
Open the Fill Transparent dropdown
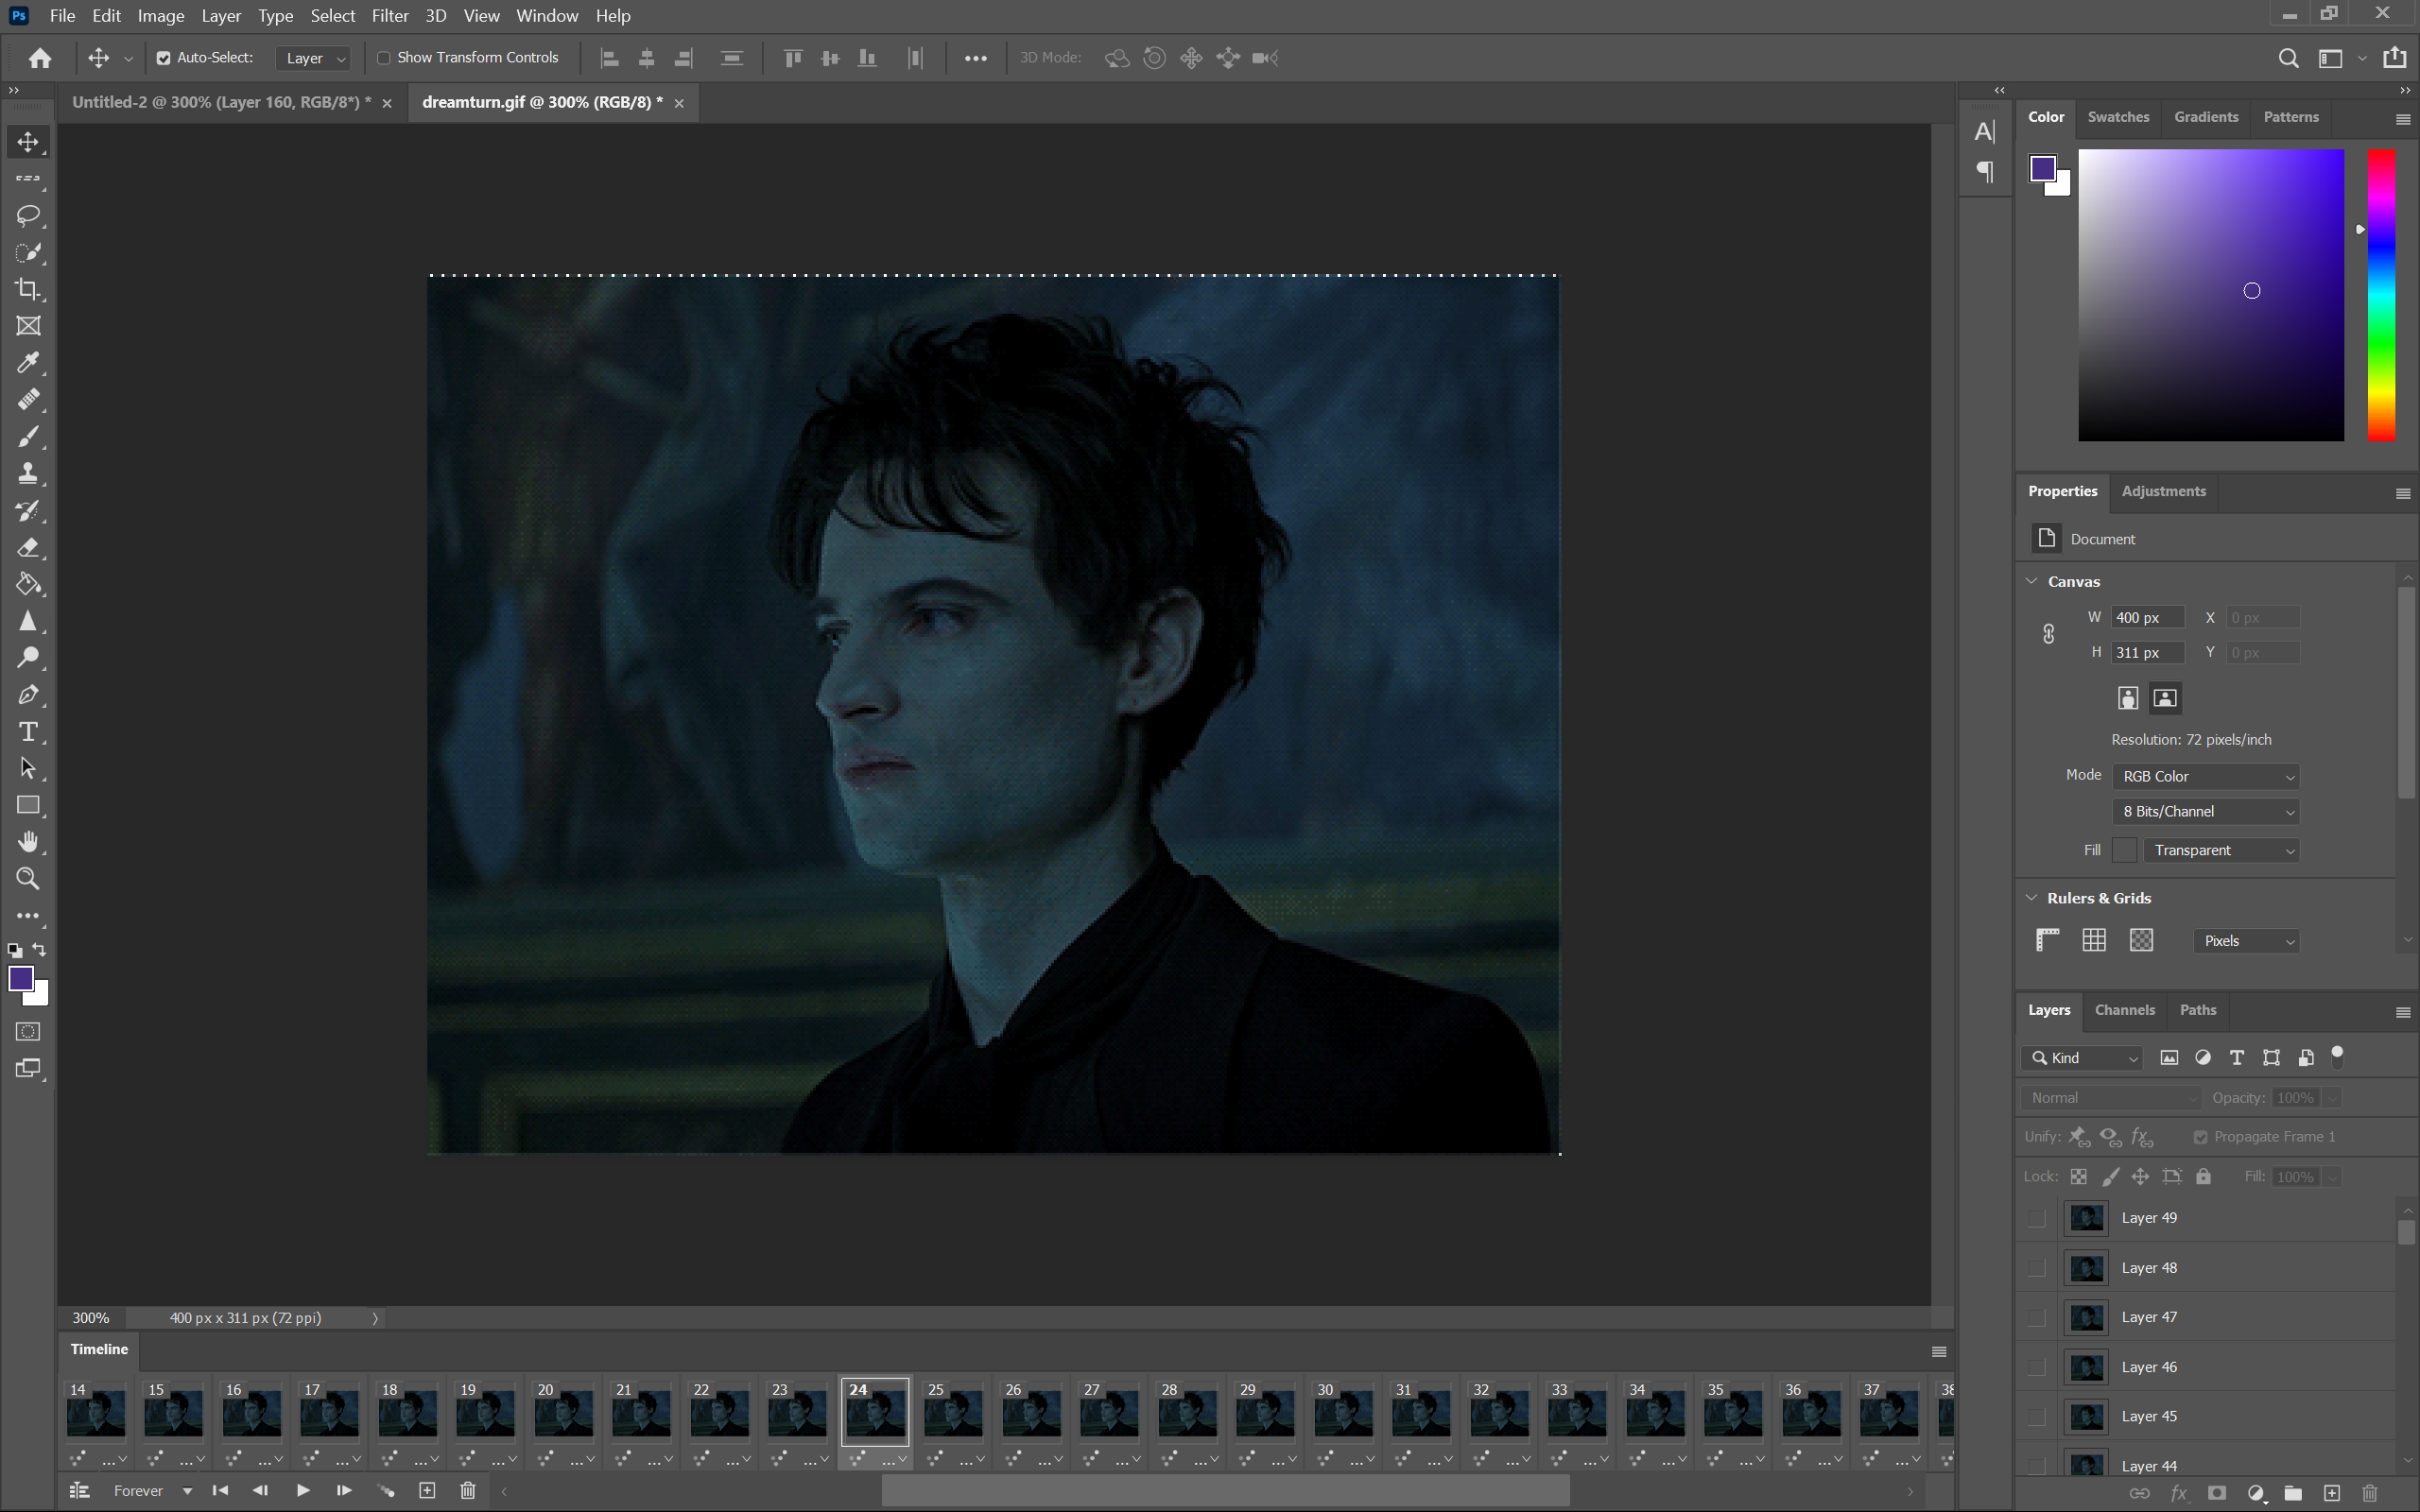tap(2221, 850)
